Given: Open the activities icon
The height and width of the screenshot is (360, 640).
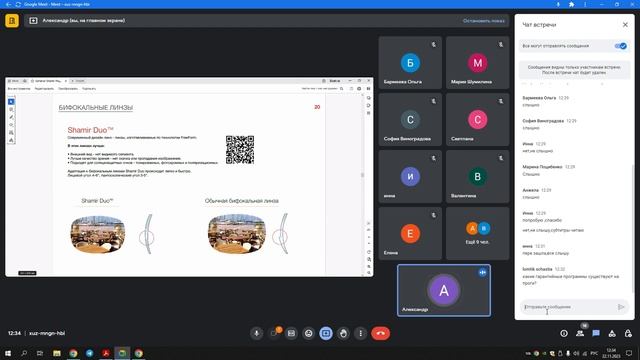Looking at the screenshot, I should (612, 333).
